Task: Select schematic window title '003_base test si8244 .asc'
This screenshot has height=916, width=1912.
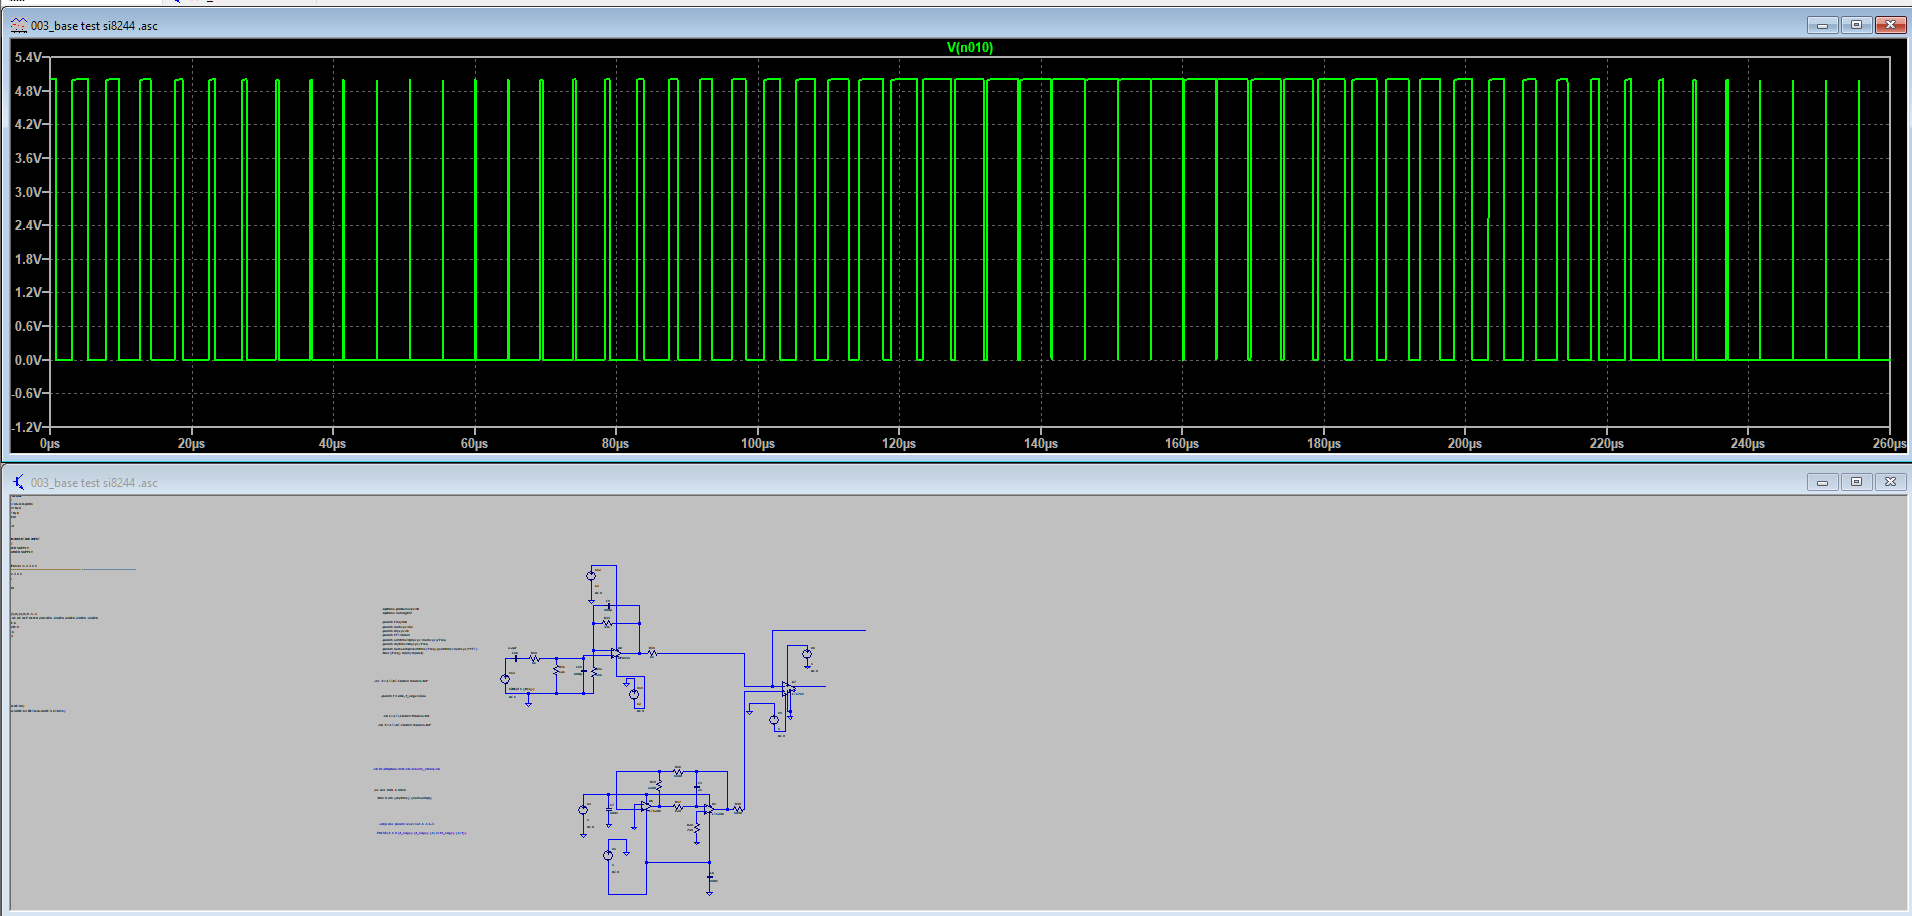Action: 94,483
